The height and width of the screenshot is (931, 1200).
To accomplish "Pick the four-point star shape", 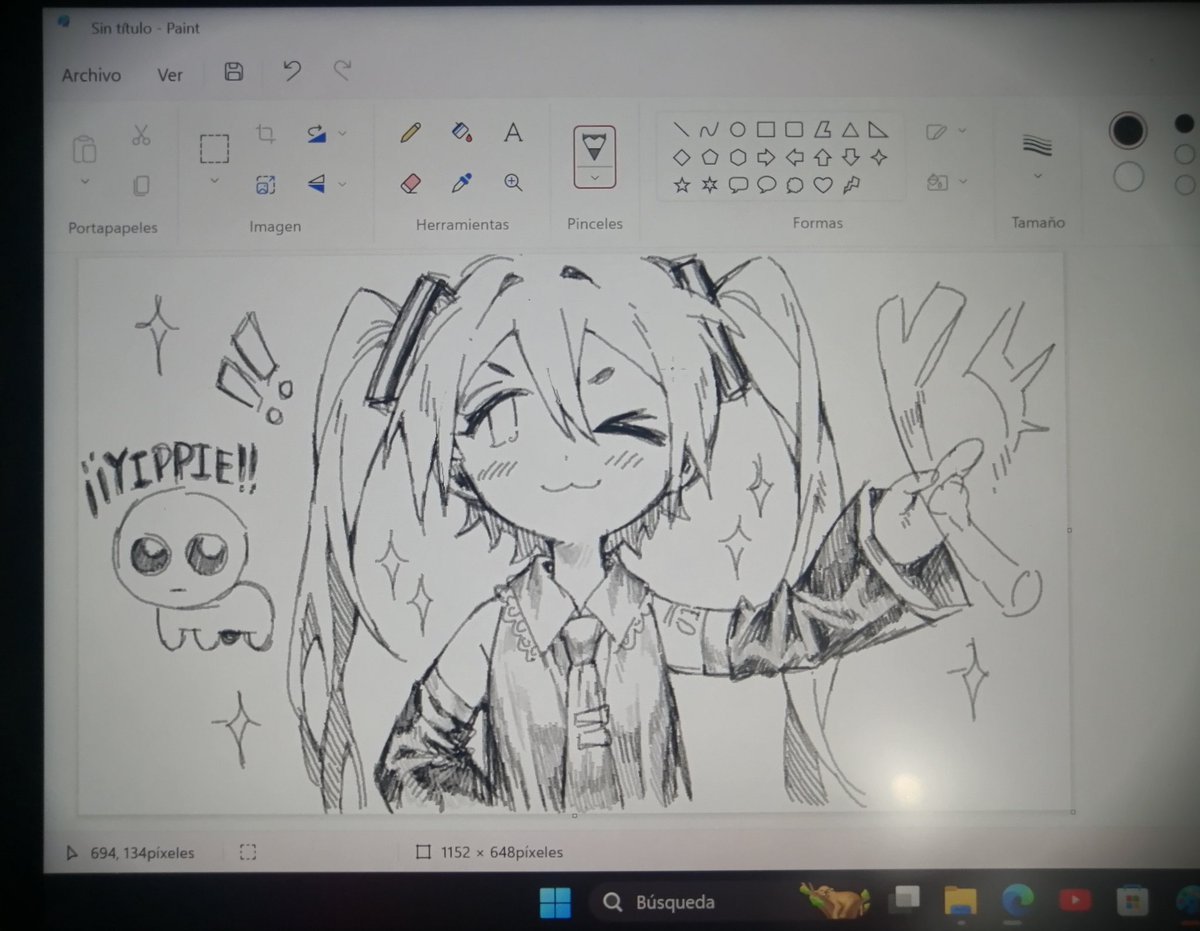I will pyautogui.click(x=879, y=157).
